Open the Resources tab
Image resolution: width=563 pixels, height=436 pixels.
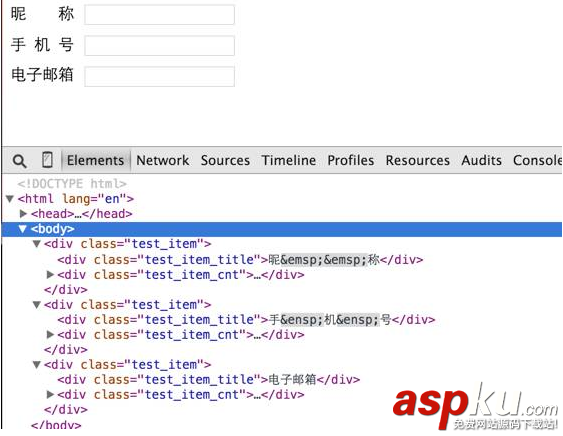418,160
